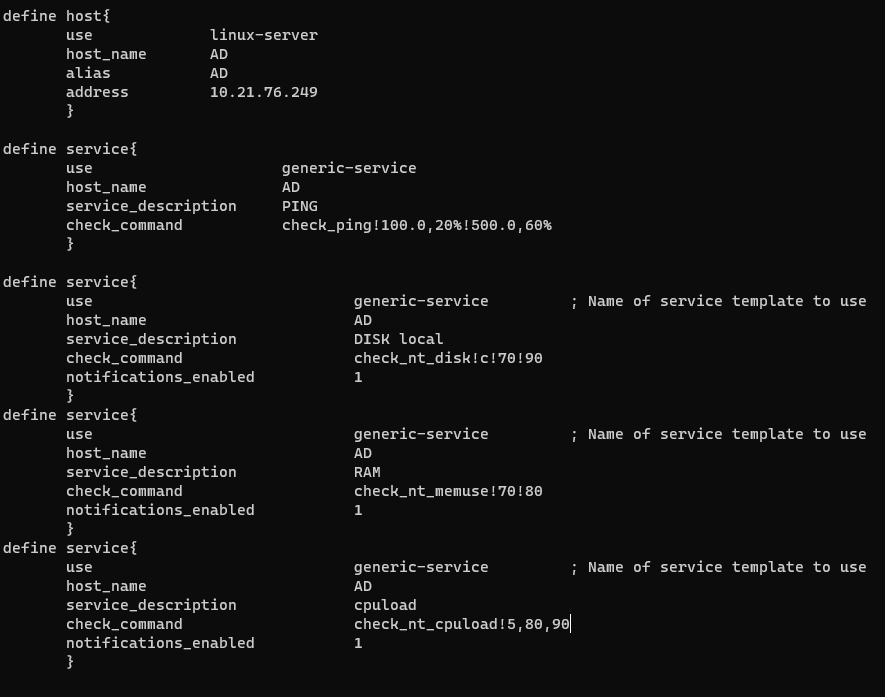Click the check_nt_disk!c!70!90 command
This screenshot has height=697, width=885.
[x=448, y=358]
